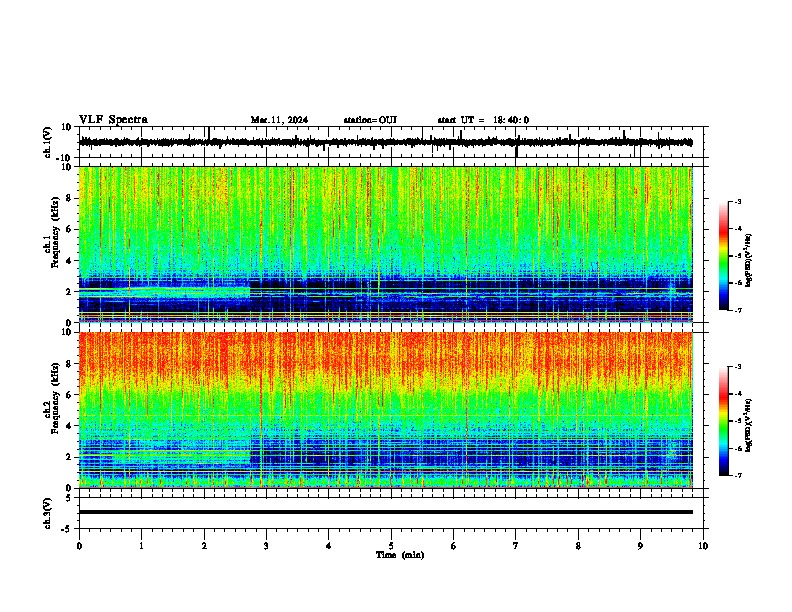The width and height of the screenshot is (792, 612).
Task: Click the "start UT = 18:40:0" header text
Action: point(483,120)
